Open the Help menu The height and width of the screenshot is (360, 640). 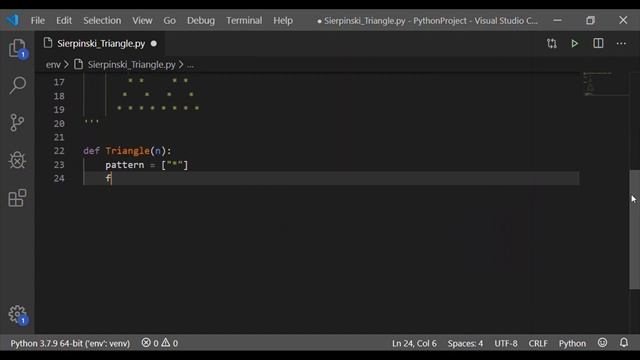(x=283, y=20)
